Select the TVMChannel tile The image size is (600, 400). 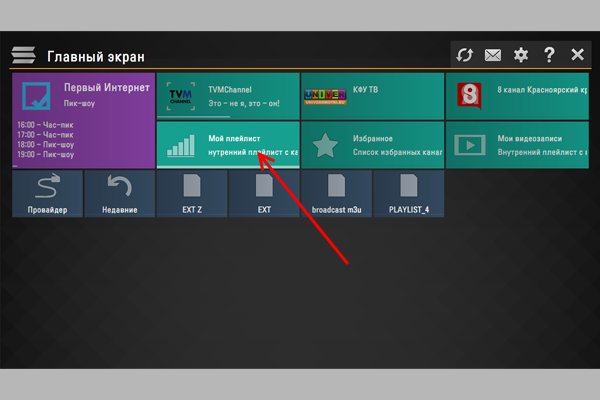[228, 95]
